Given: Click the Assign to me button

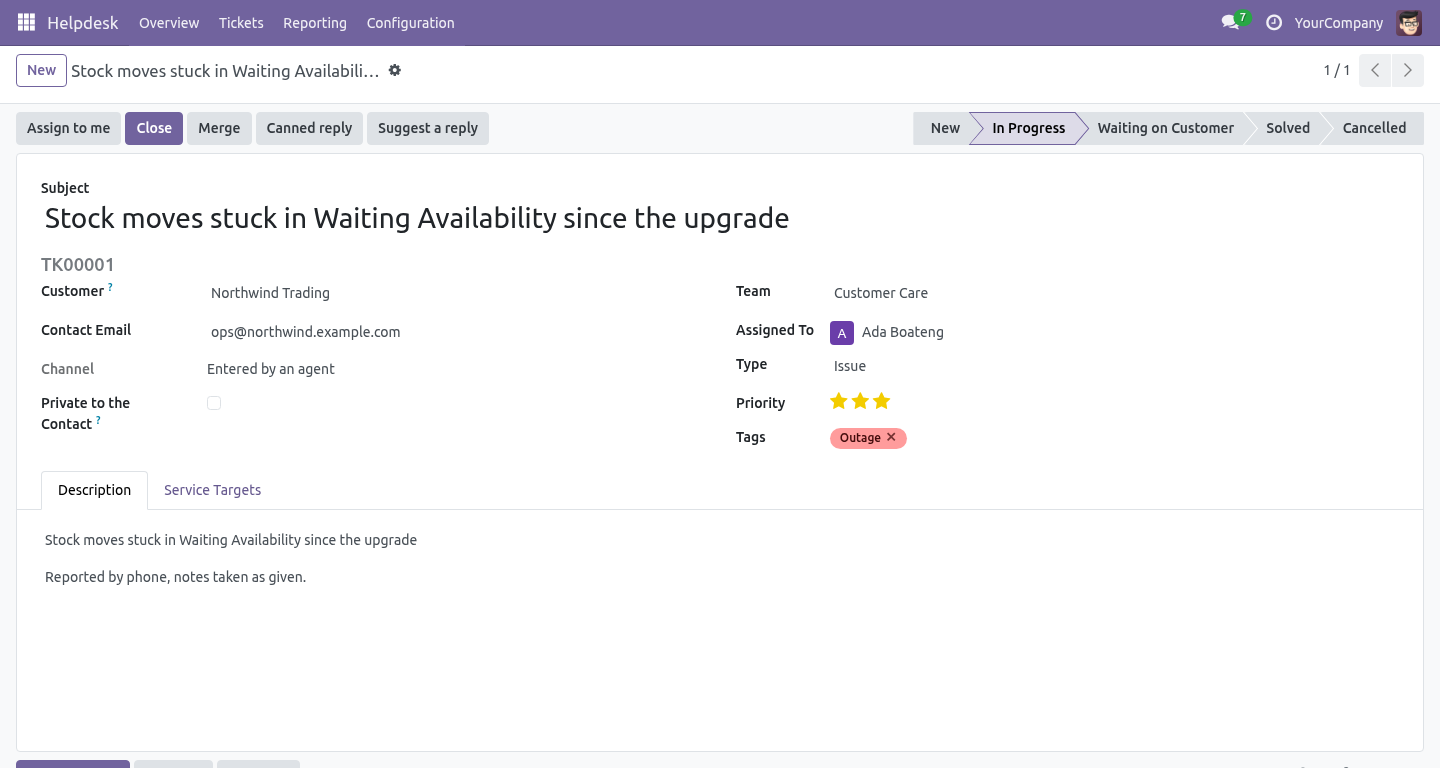Looking at the screenshot, I should [x=69, y=128].
